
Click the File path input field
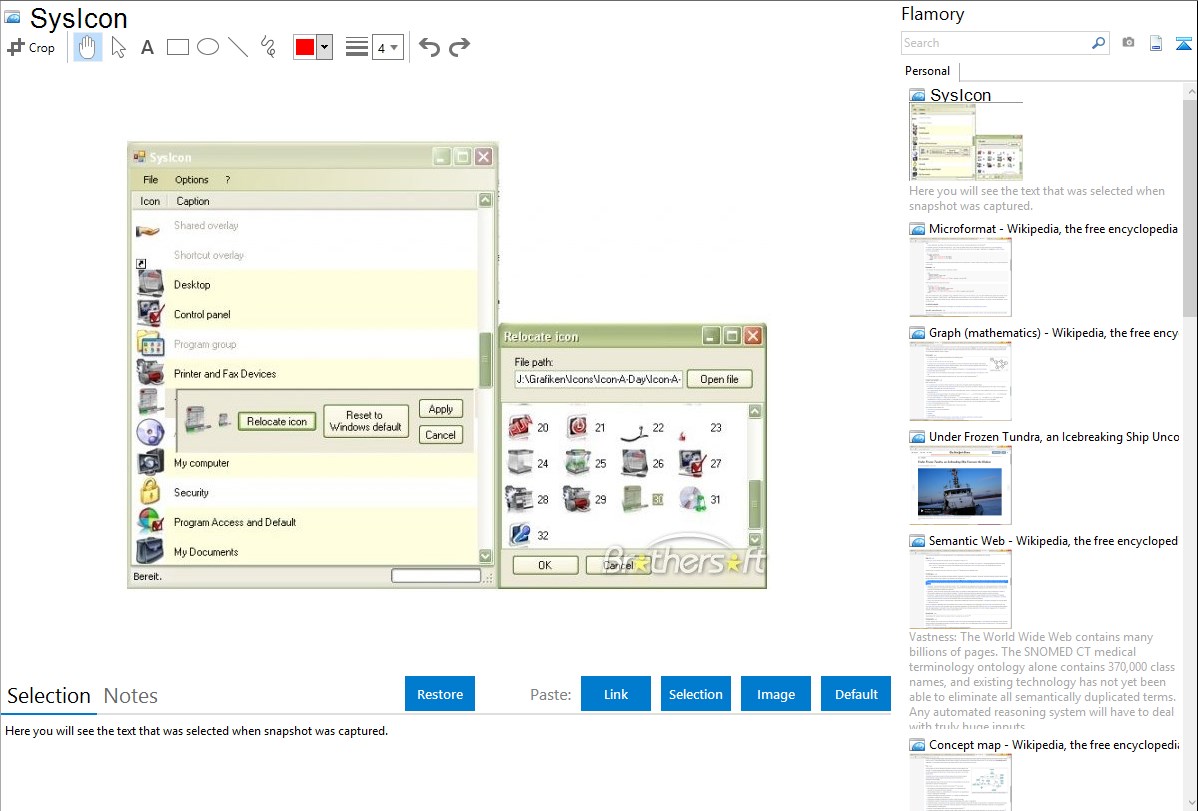[x=598, y=379]
